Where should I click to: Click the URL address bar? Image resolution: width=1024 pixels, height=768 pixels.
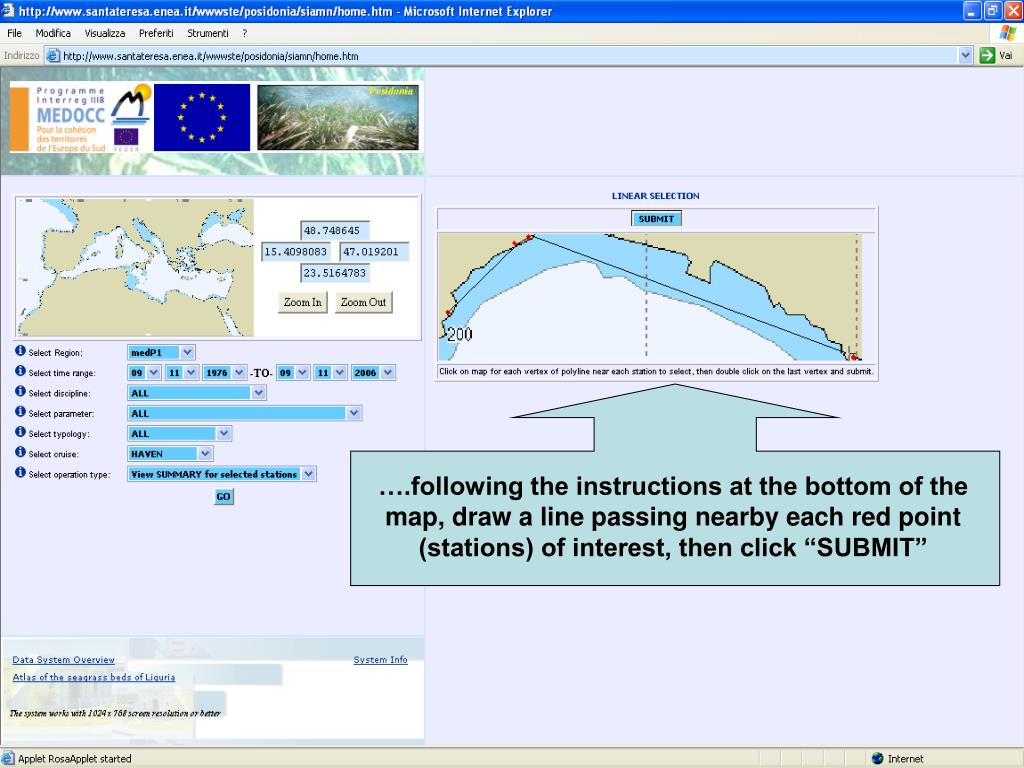pos(509,56)
